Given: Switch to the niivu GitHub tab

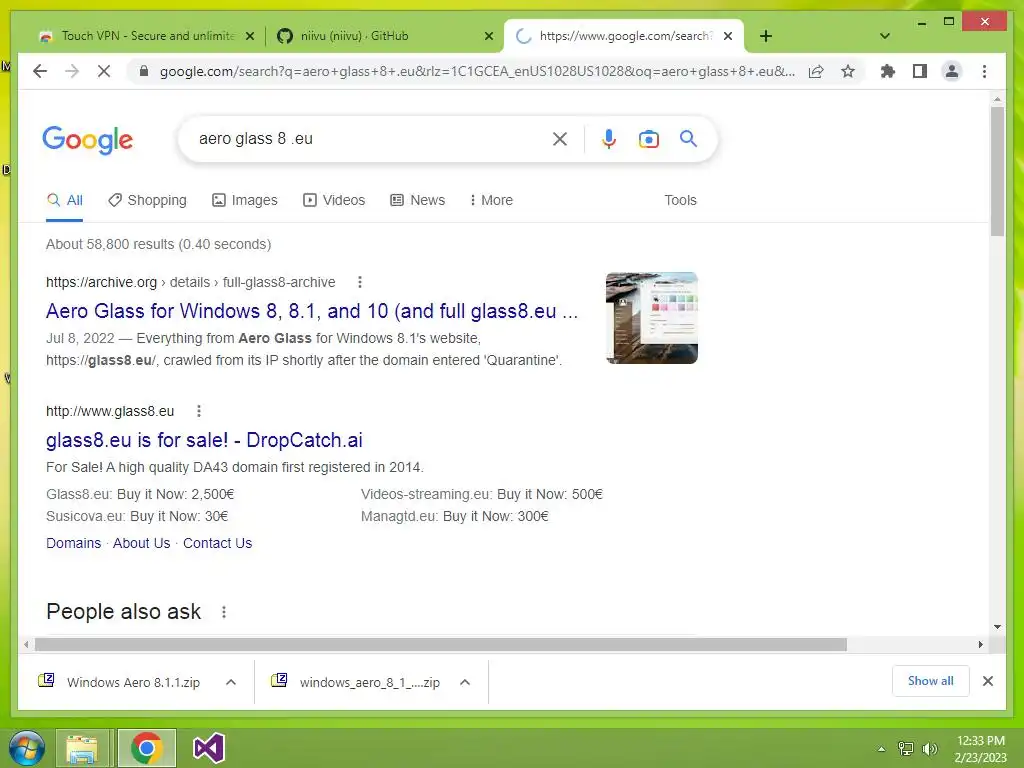Looking at the screenshot, I should click(384, 36).
